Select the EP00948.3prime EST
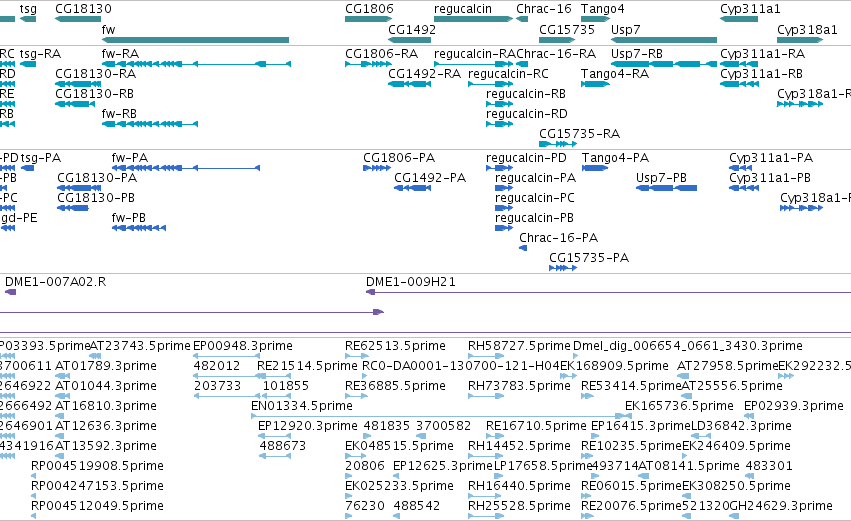The width and height of the screenshot is (851, 521). tap(227, 357)
